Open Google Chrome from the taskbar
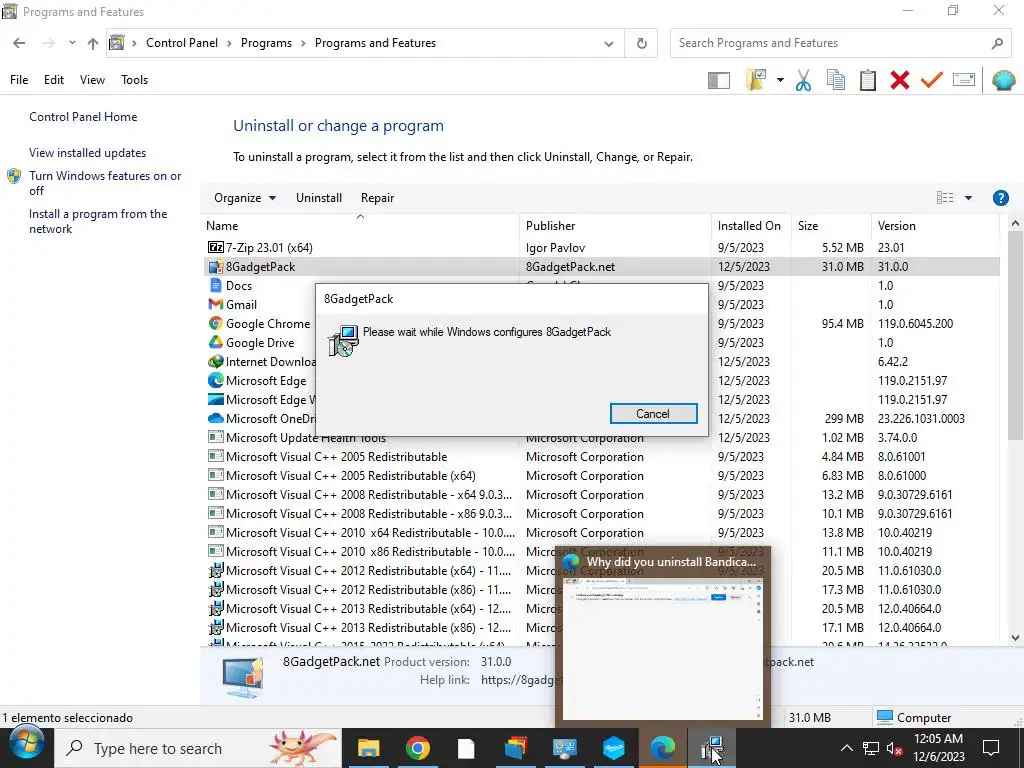 pyautogui.click(x=417, y=748)
